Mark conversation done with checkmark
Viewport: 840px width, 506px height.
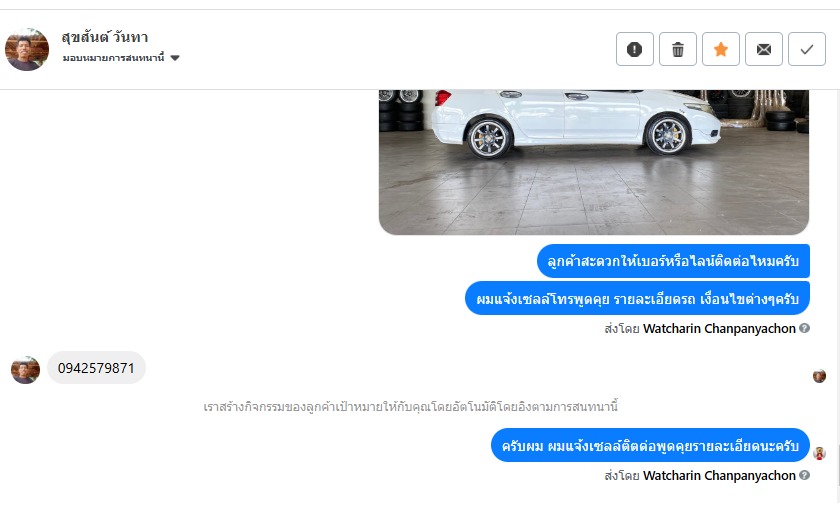tap(807, 49)
